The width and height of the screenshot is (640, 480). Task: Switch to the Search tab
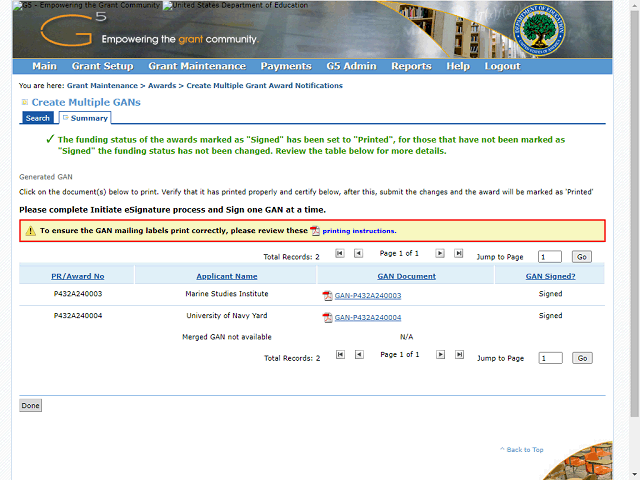[38, 118]
